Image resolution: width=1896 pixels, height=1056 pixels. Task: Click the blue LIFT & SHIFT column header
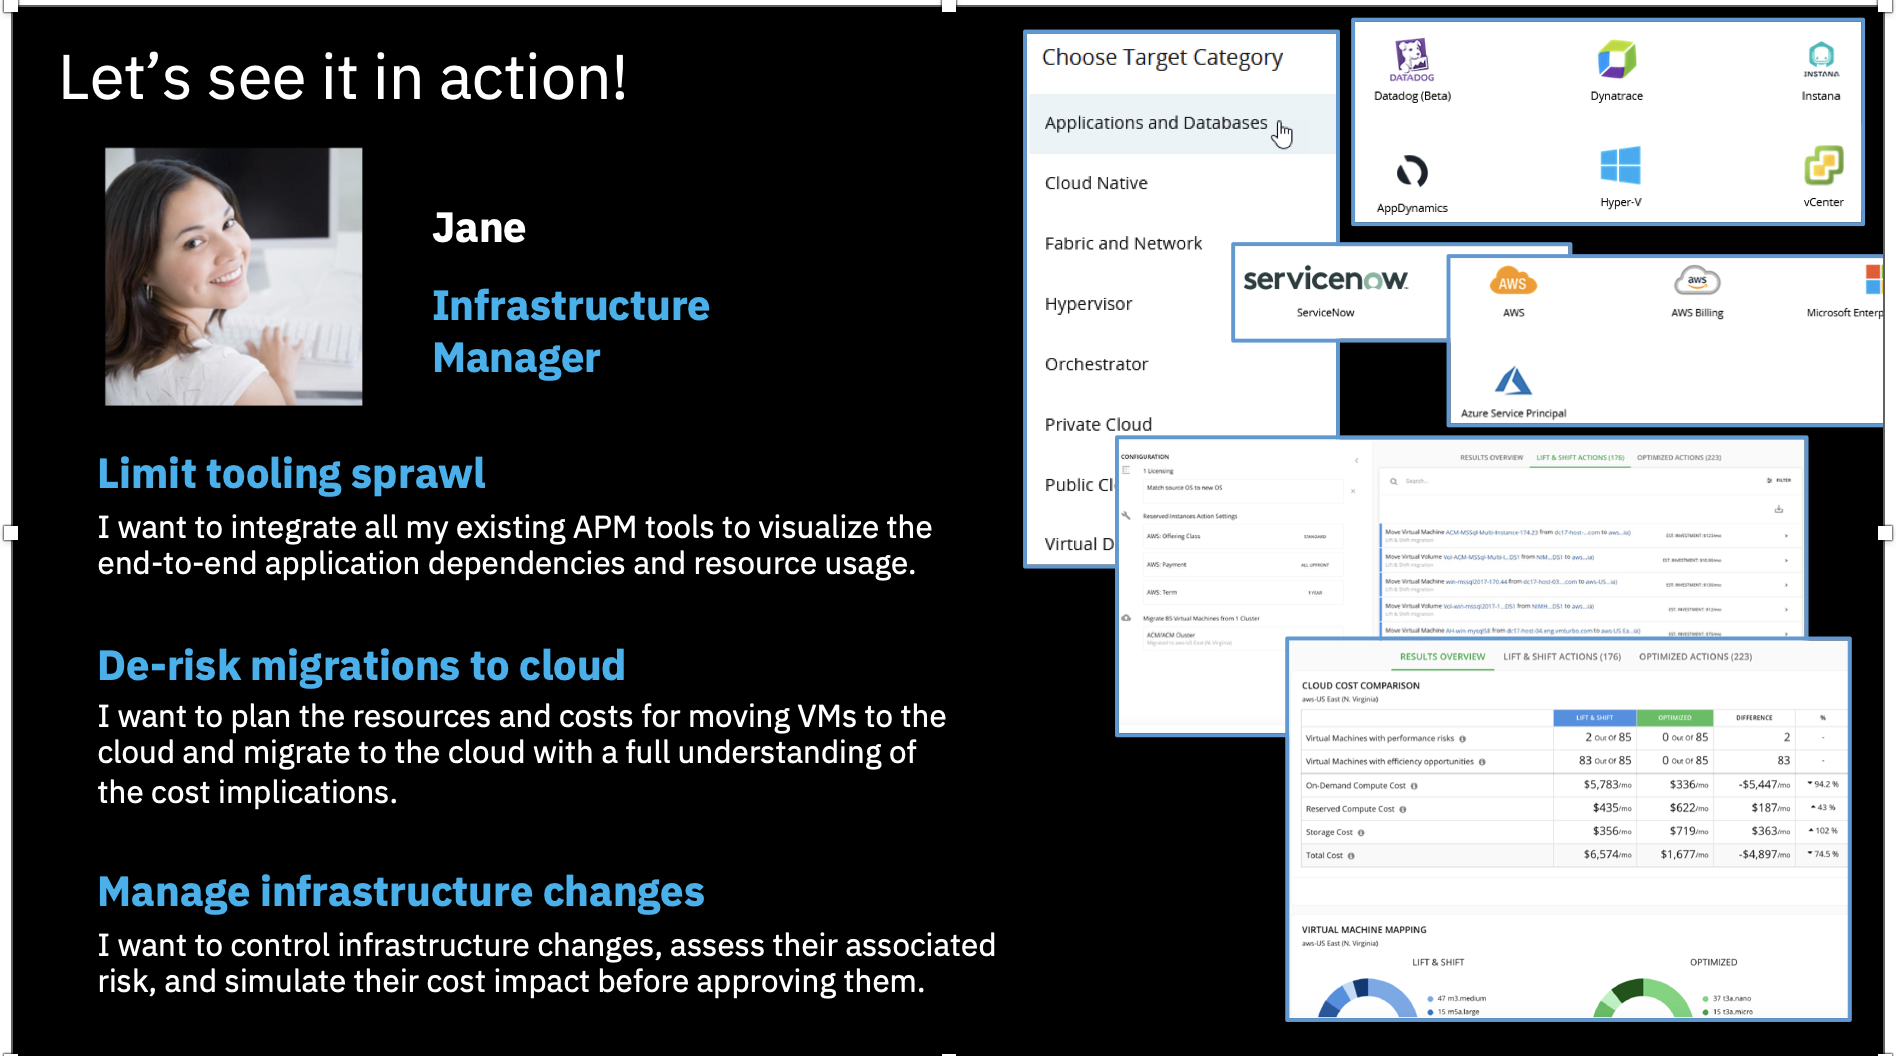tap(1594, 718)
